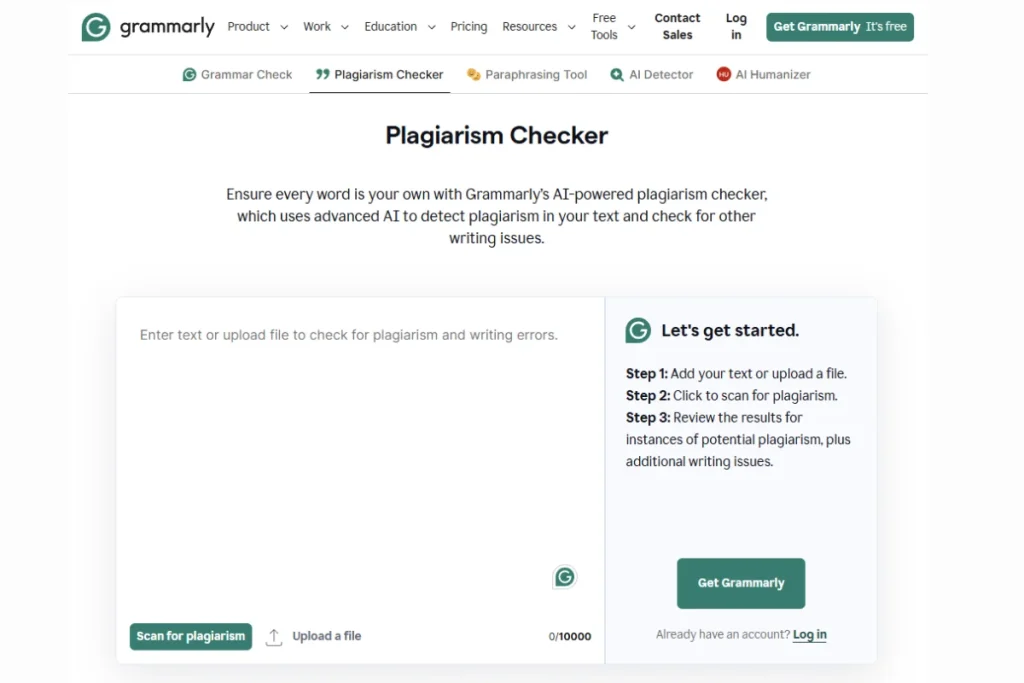Click the Plagiarism Checker quotation marks icon
Viewport: 1024px width, 683px height.
point(323,74)
